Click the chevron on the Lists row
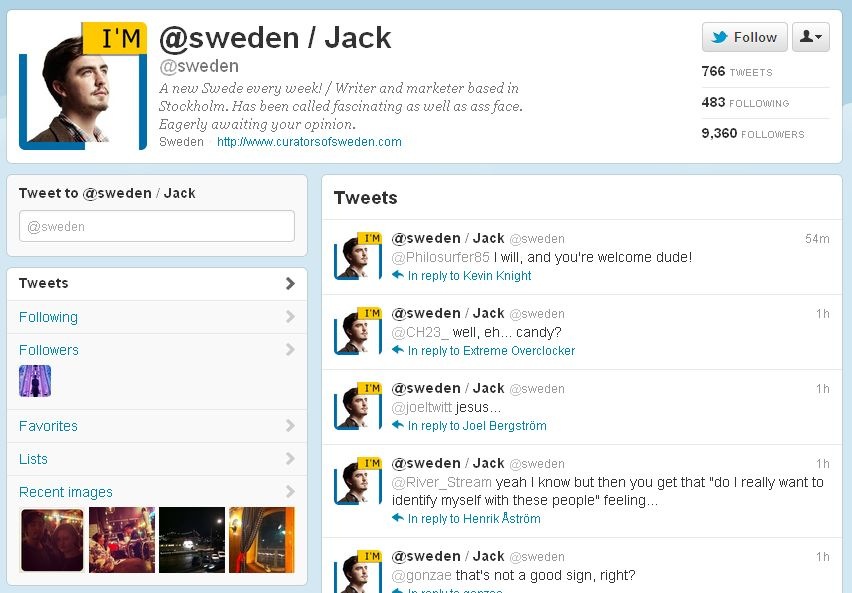 click(290, 459)
